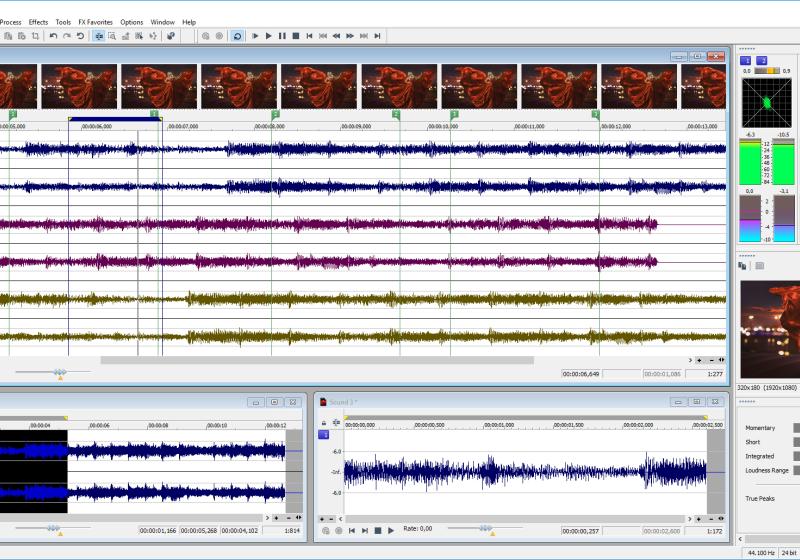Click the Redo icon in the toolbar
The height and width of the screenshot is (560, 800).
(67, 36)
